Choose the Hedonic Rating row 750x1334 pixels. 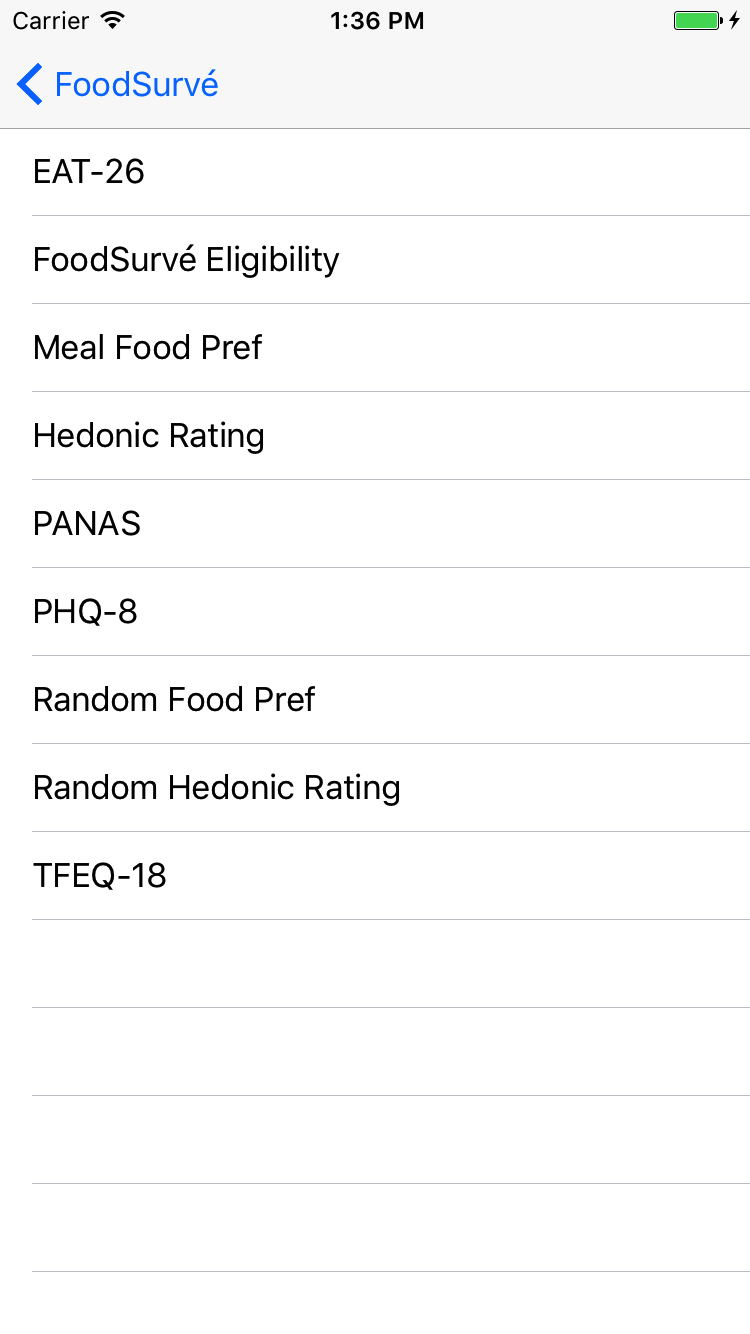[x=375, y=436]
